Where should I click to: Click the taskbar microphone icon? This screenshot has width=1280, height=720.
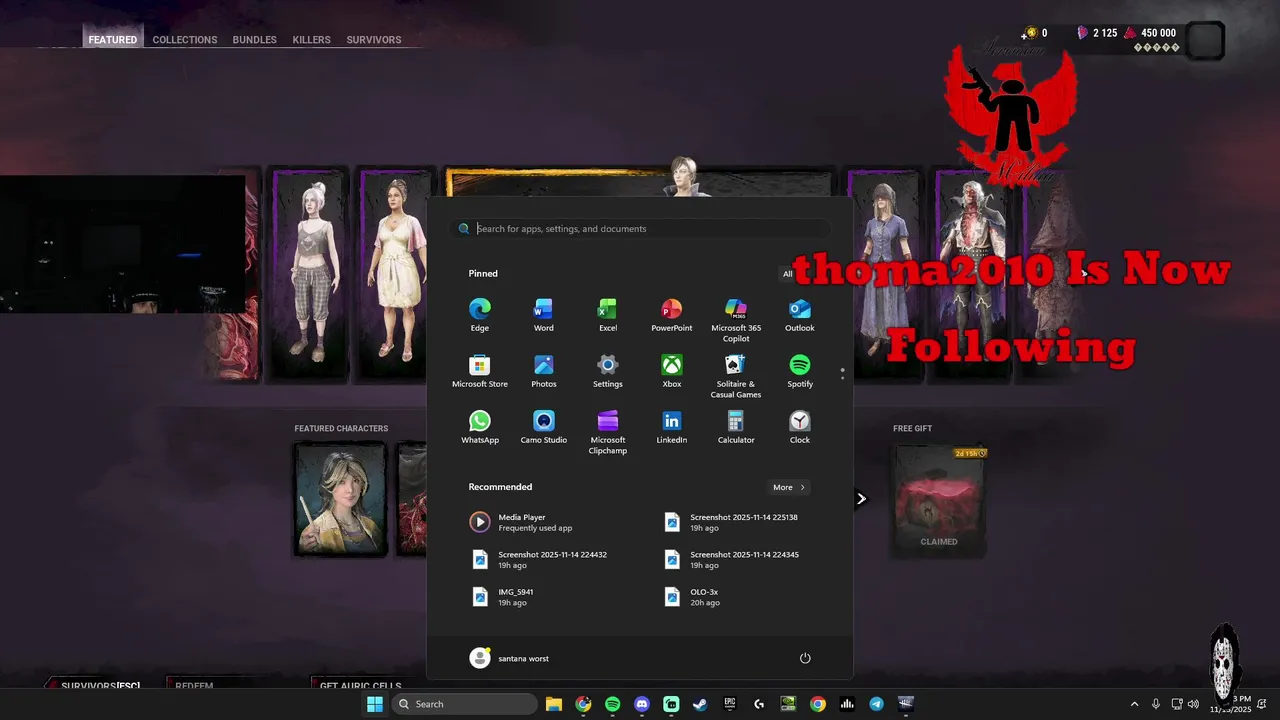1156,704
